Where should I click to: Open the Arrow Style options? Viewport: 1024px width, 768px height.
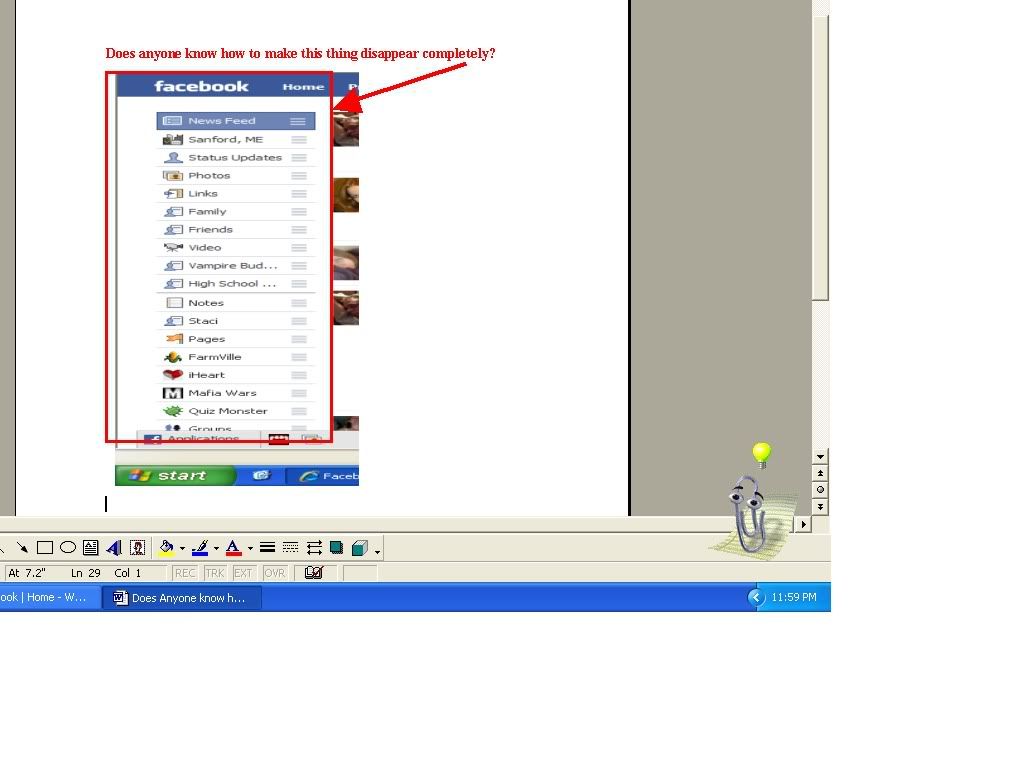click(314, 547)
